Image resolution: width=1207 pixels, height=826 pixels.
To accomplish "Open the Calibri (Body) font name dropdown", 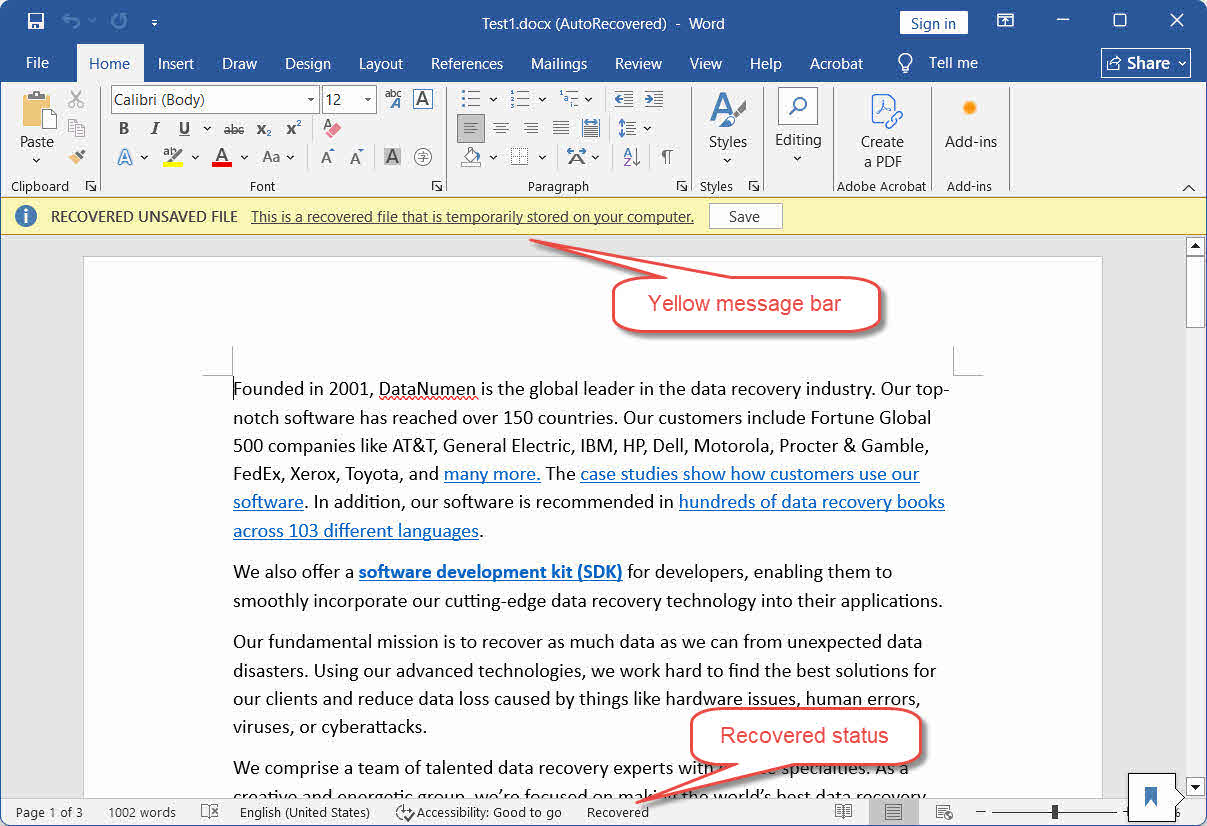I will tap(311, 100).
